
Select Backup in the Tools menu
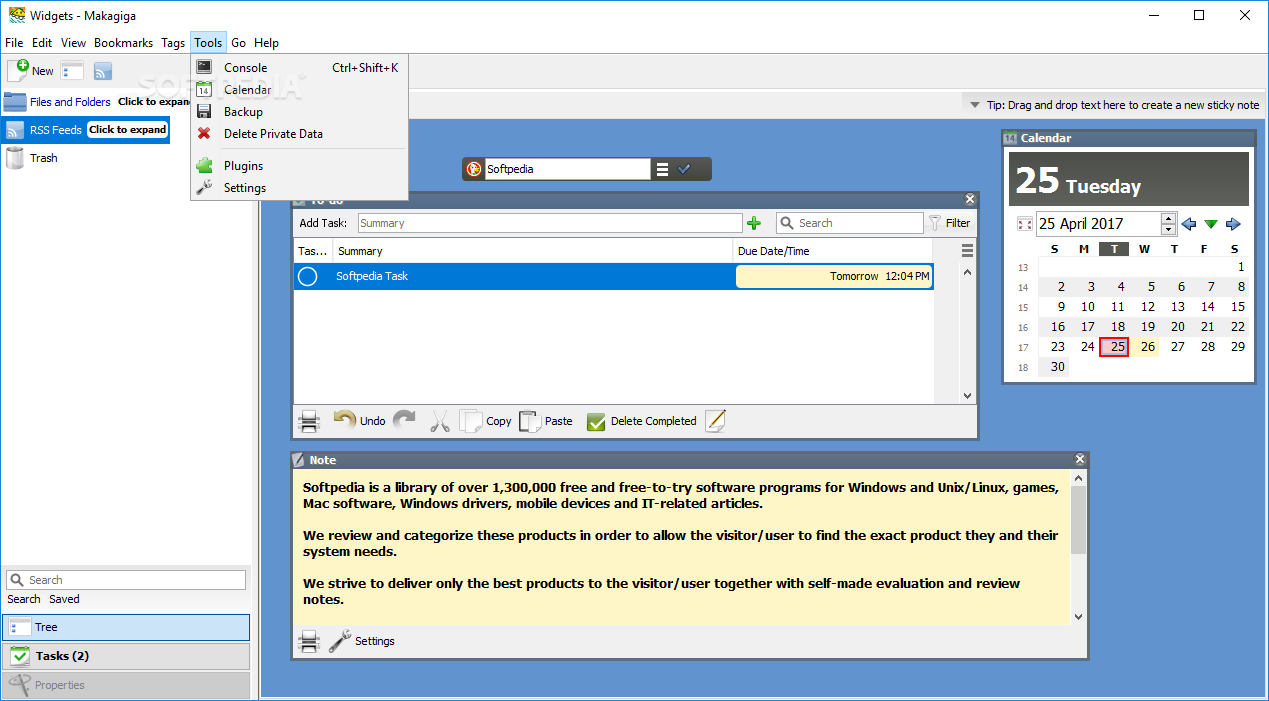(x=299, y=112)
